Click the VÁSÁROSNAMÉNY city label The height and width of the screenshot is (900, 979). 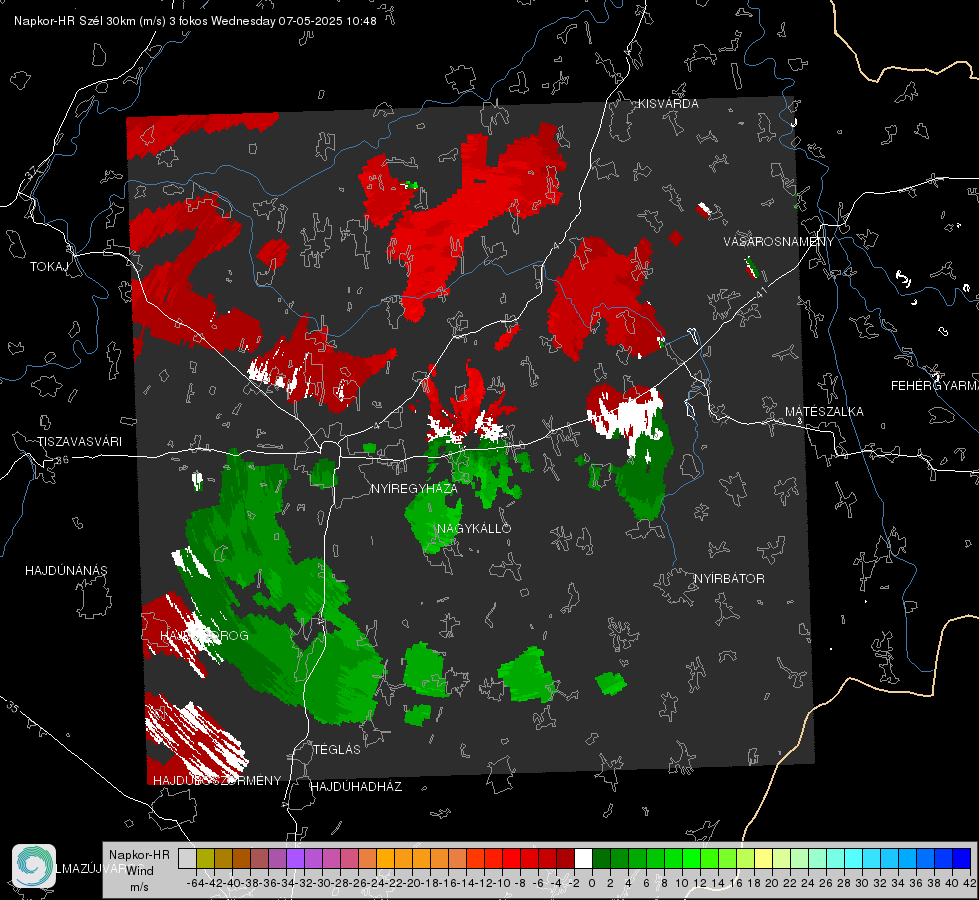[779, 242]
